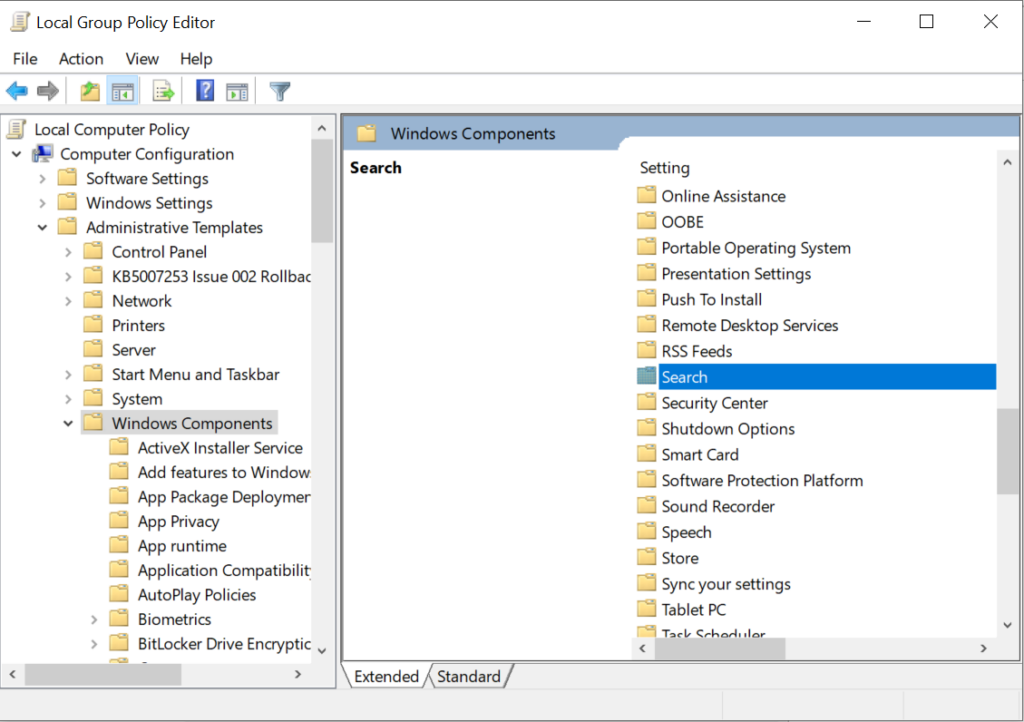Open the Action menu

point(81,59)
